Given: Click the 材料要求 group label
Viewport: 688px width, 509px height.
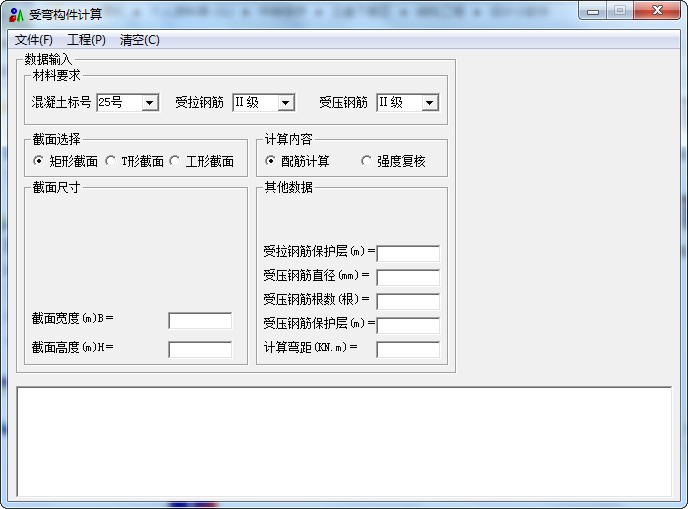Looking at the screenshot, I should click(57, 75).
